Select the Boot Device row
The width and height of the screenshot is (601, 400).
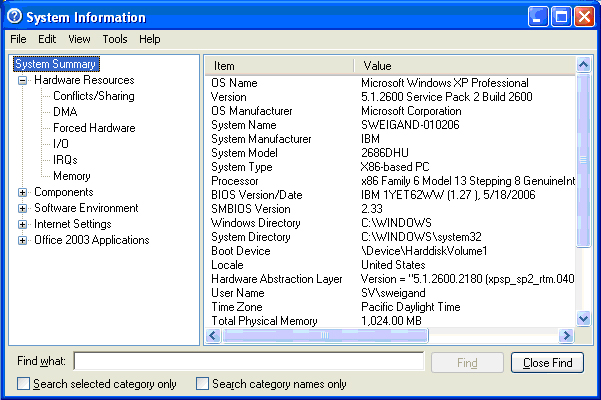[391, 251]
